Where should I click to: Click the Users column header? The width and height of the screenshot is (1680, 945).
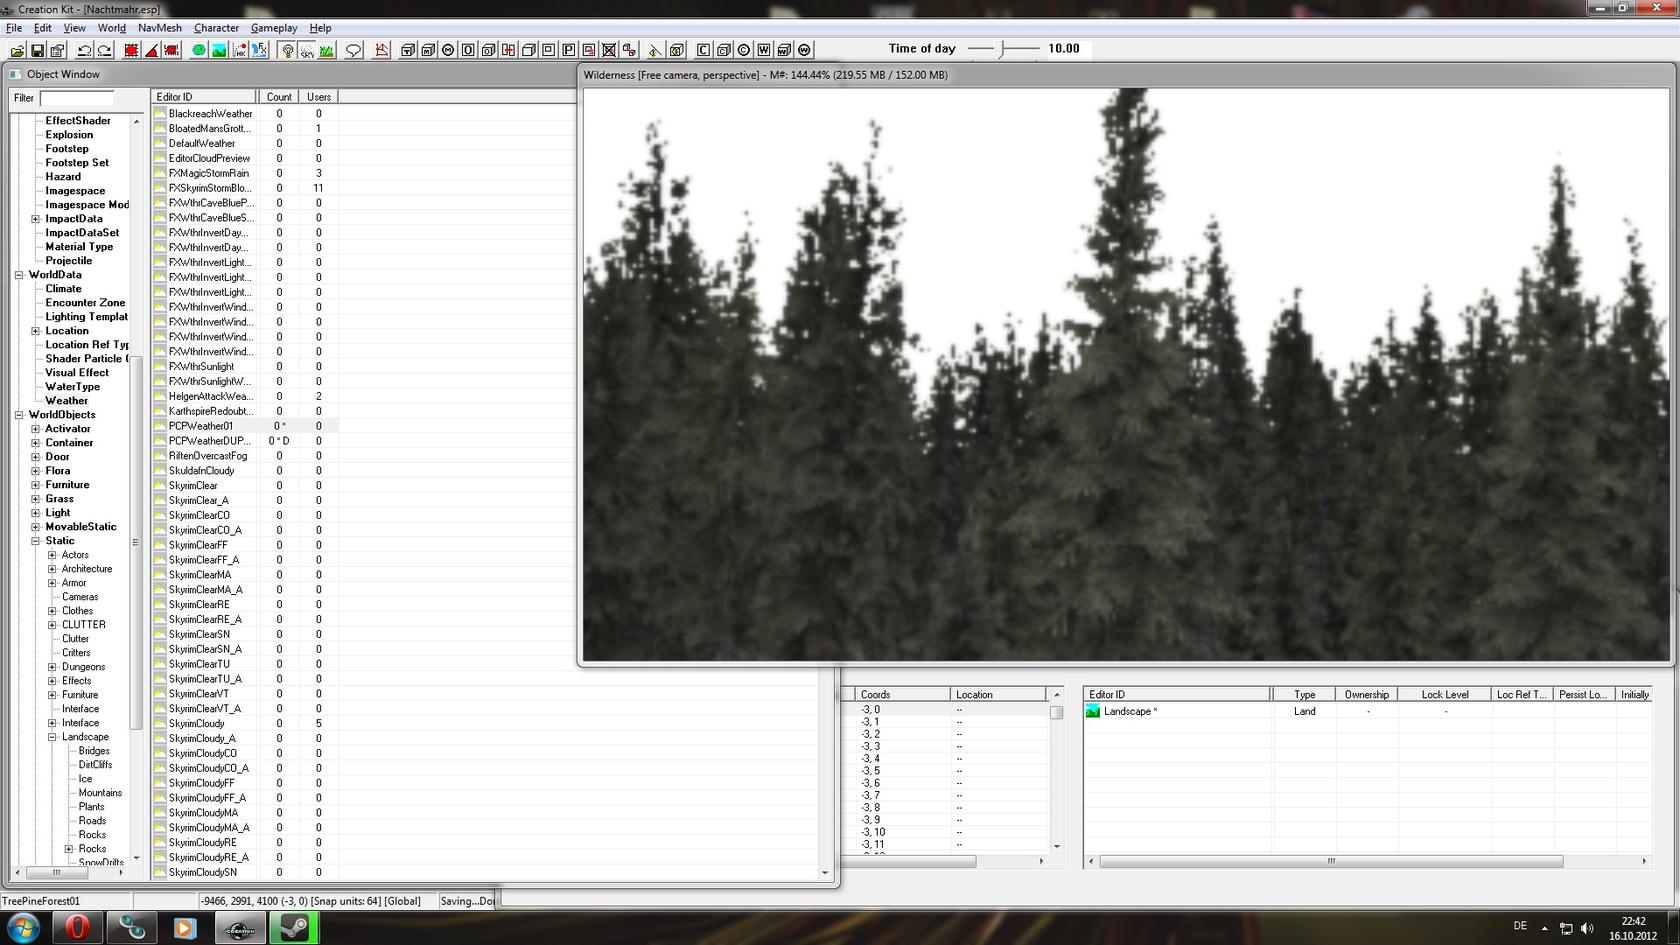tap(318, 97)
